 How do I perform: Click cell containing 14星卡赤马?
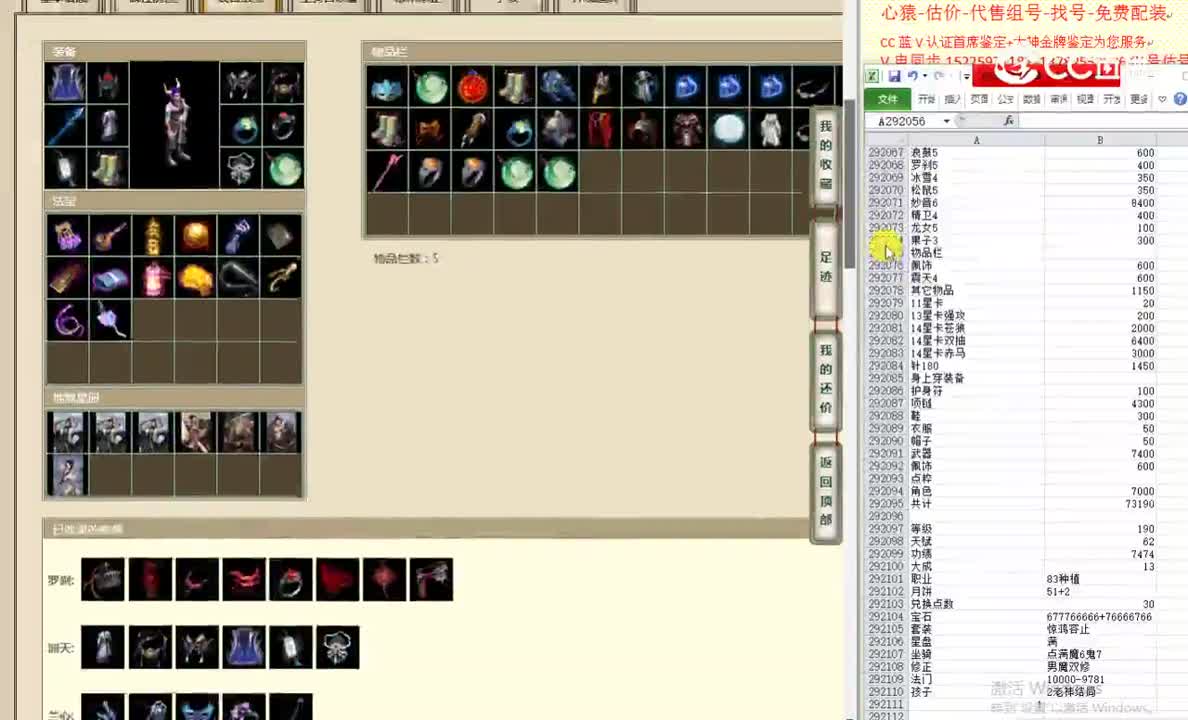[x=976, y=354]
